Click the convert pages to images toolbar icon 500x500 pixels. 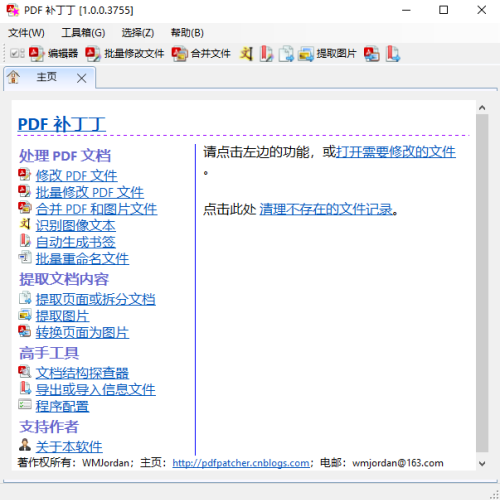372,53
